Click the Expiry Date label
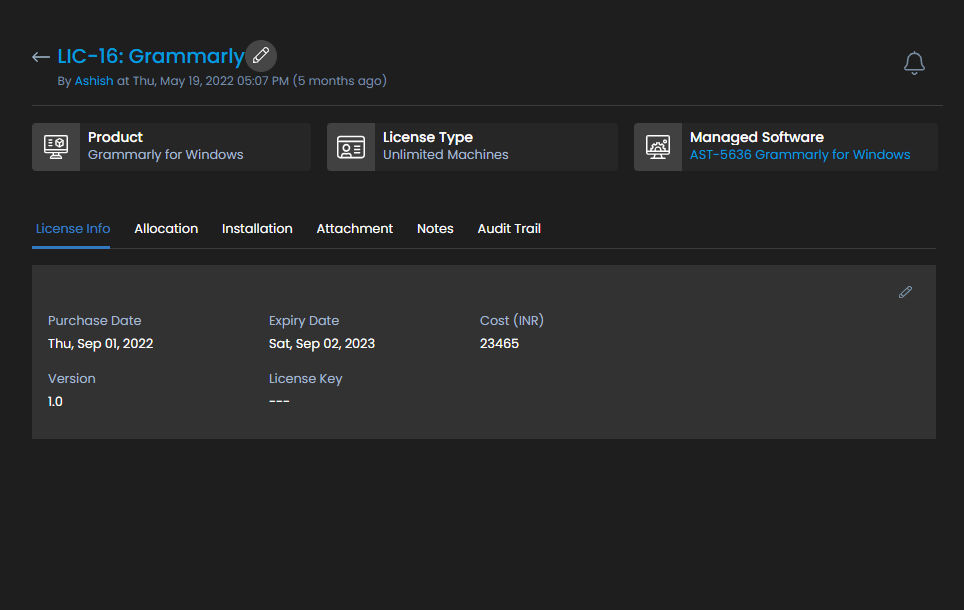964x610 pixels. point(304,320)
